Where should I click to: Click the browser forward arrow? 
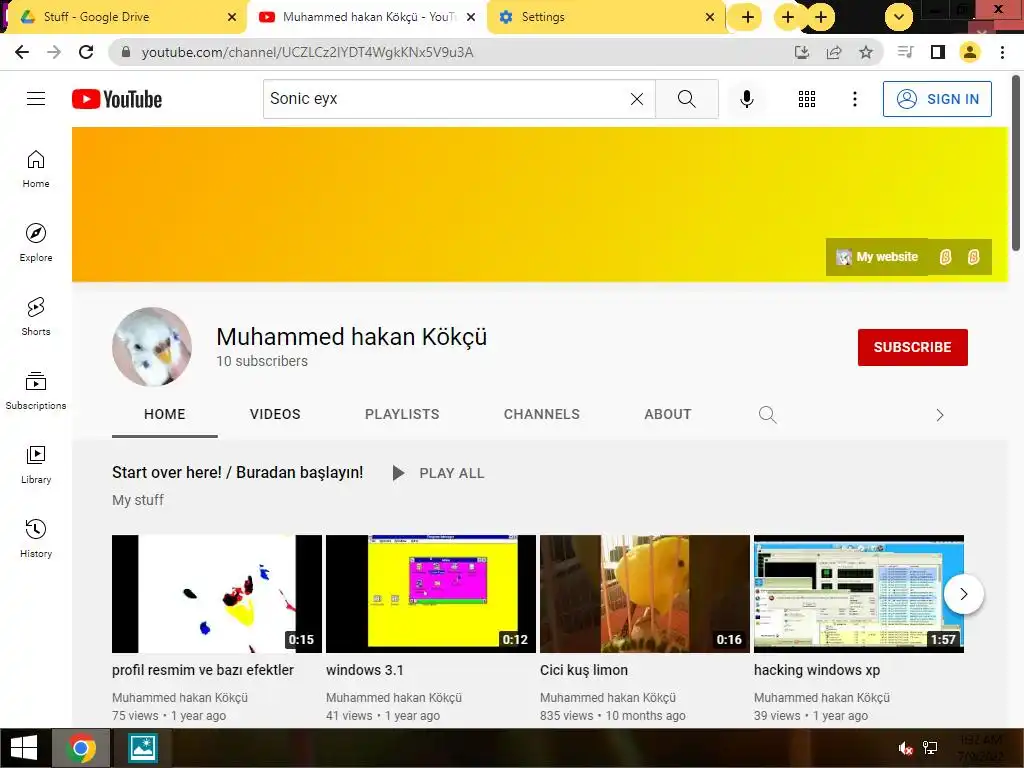pyautogui.click(x=54, y=52)
